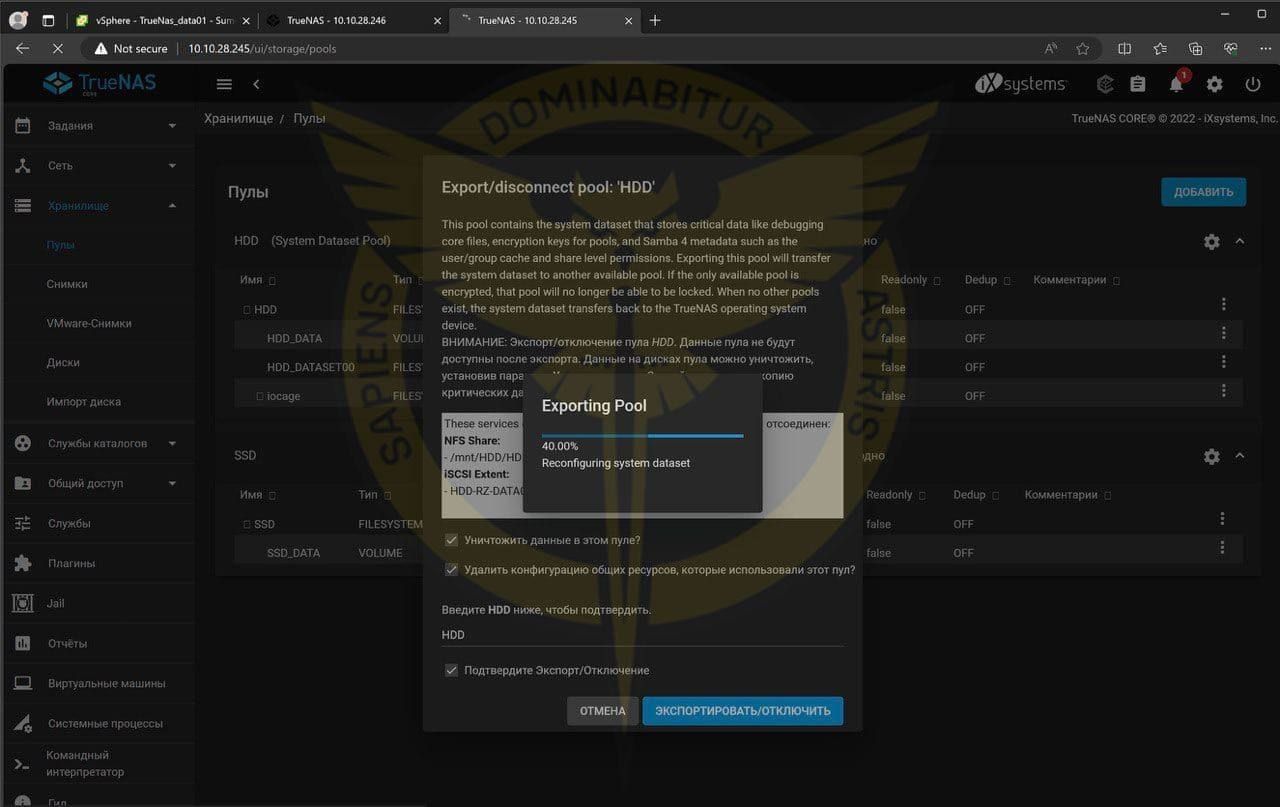Open the alerts bell icon
The width and height of the screenshot is (1280, 807).
pos(1177,85)
